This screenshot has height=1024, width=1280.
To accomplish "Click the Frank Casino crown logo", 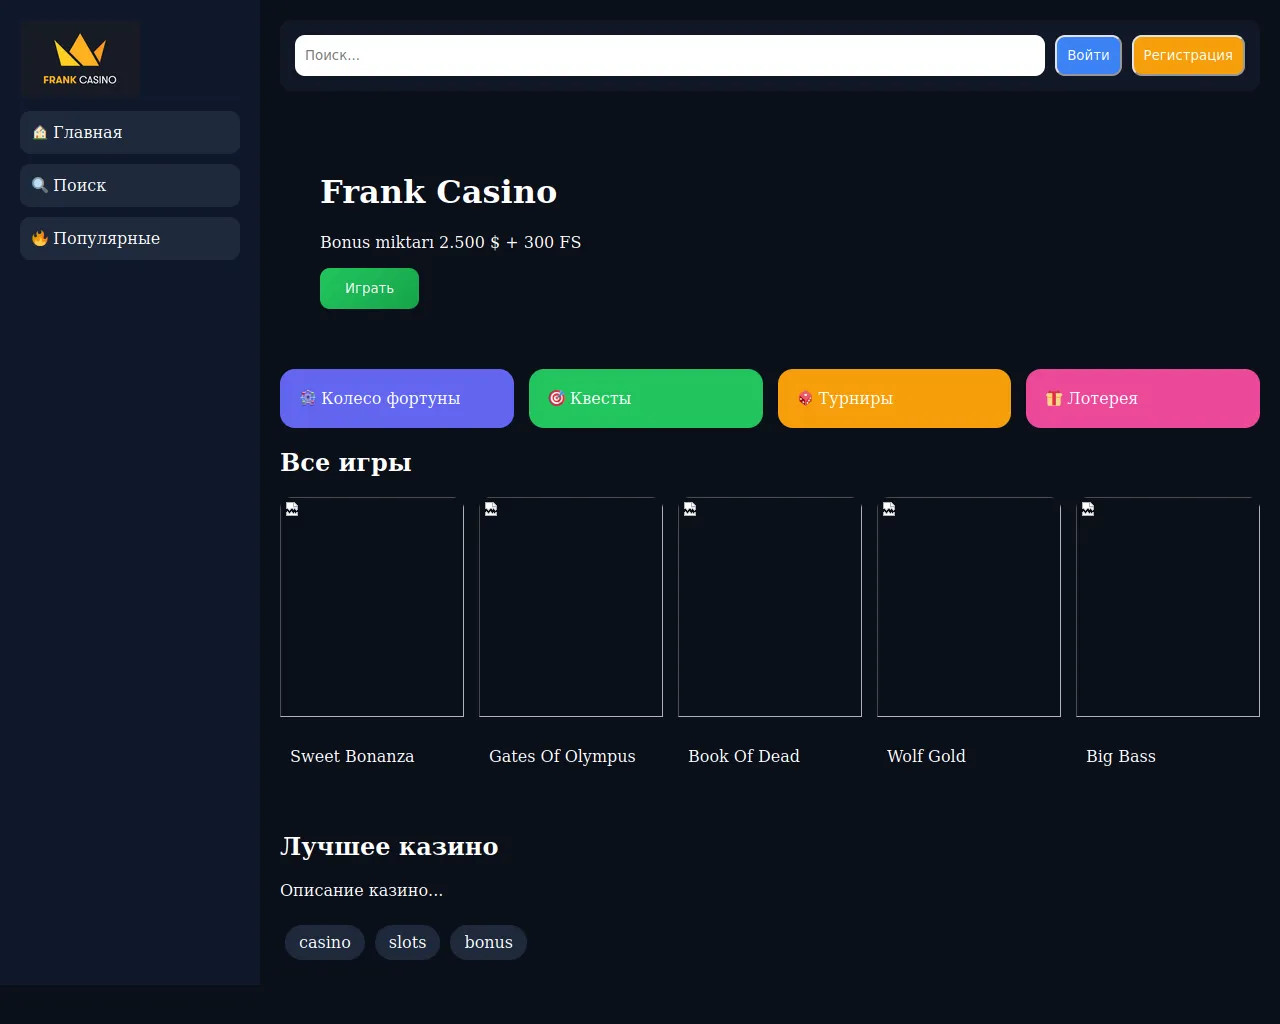I will click(x=80, y=58).
